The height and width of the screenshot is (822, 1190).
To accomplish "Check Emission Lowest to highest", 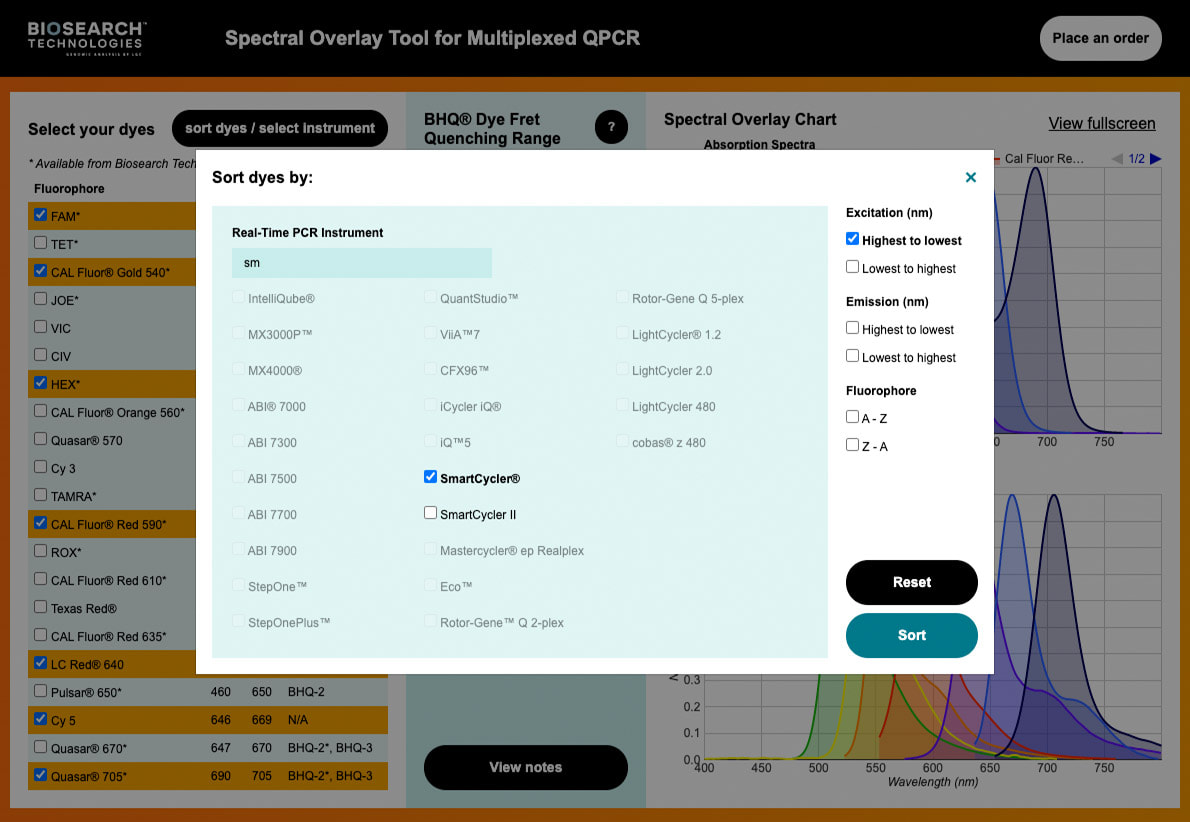I will tap(852, 356).
